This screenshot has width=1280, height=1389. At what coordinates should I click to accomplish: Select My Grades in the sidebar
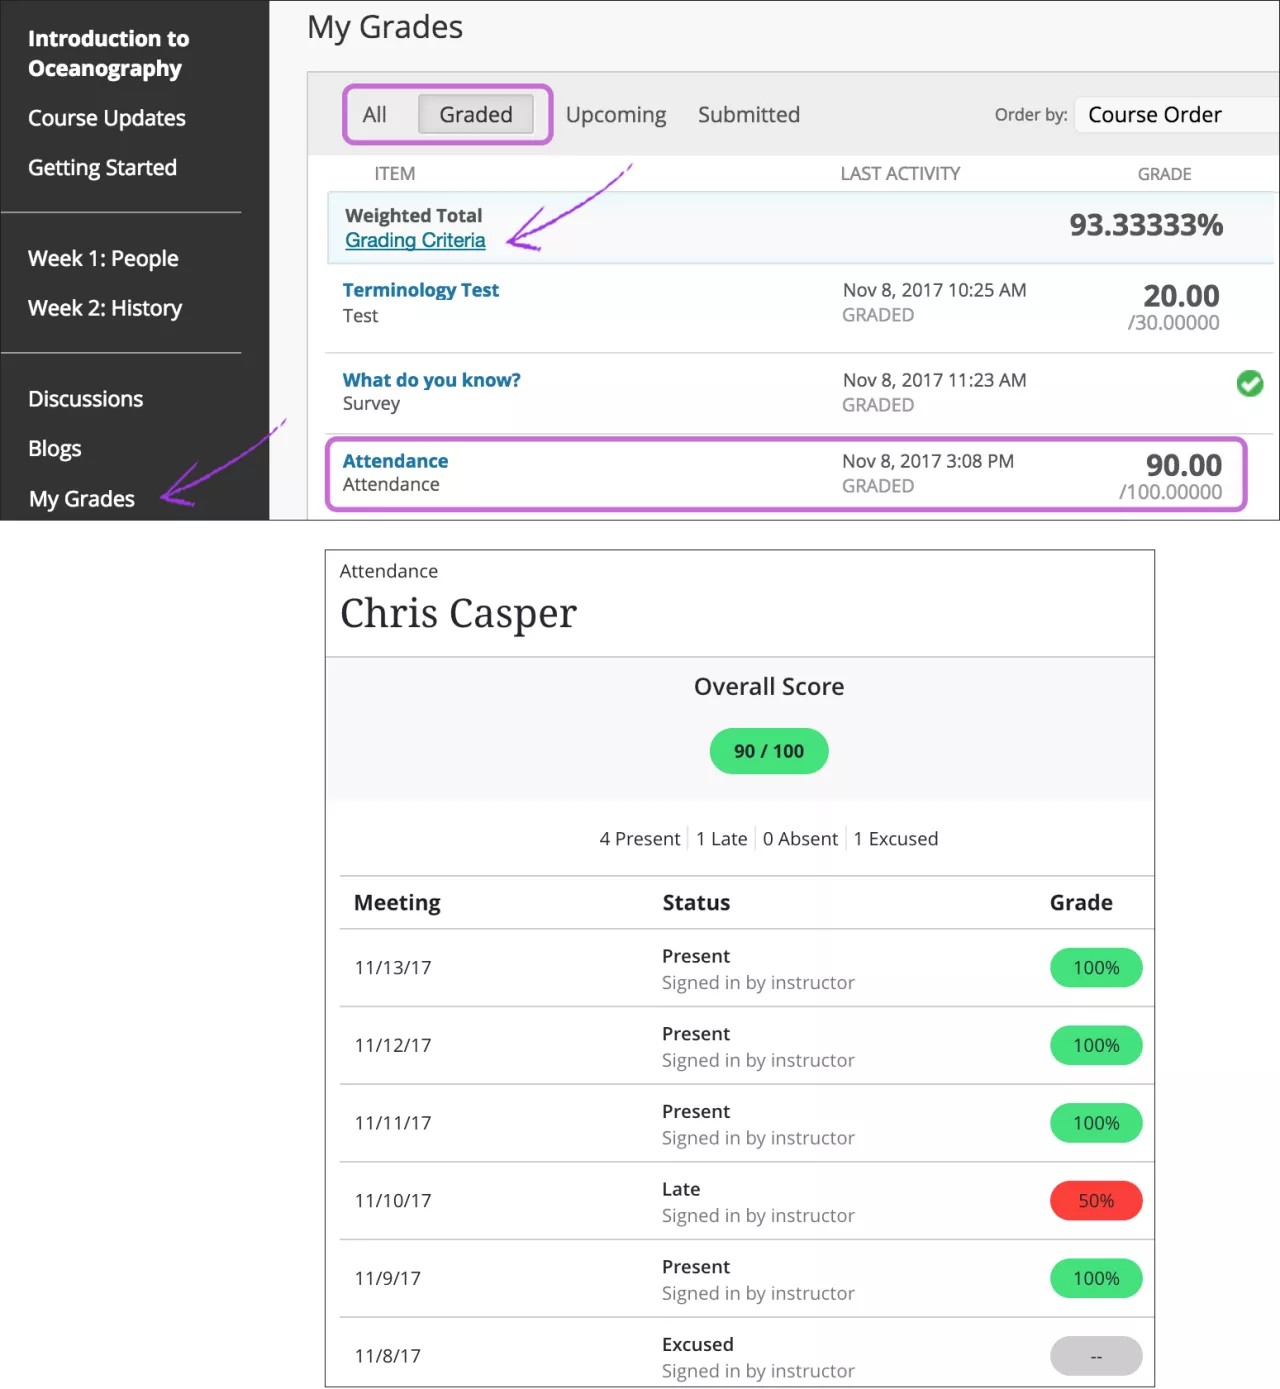pos(82,499)
